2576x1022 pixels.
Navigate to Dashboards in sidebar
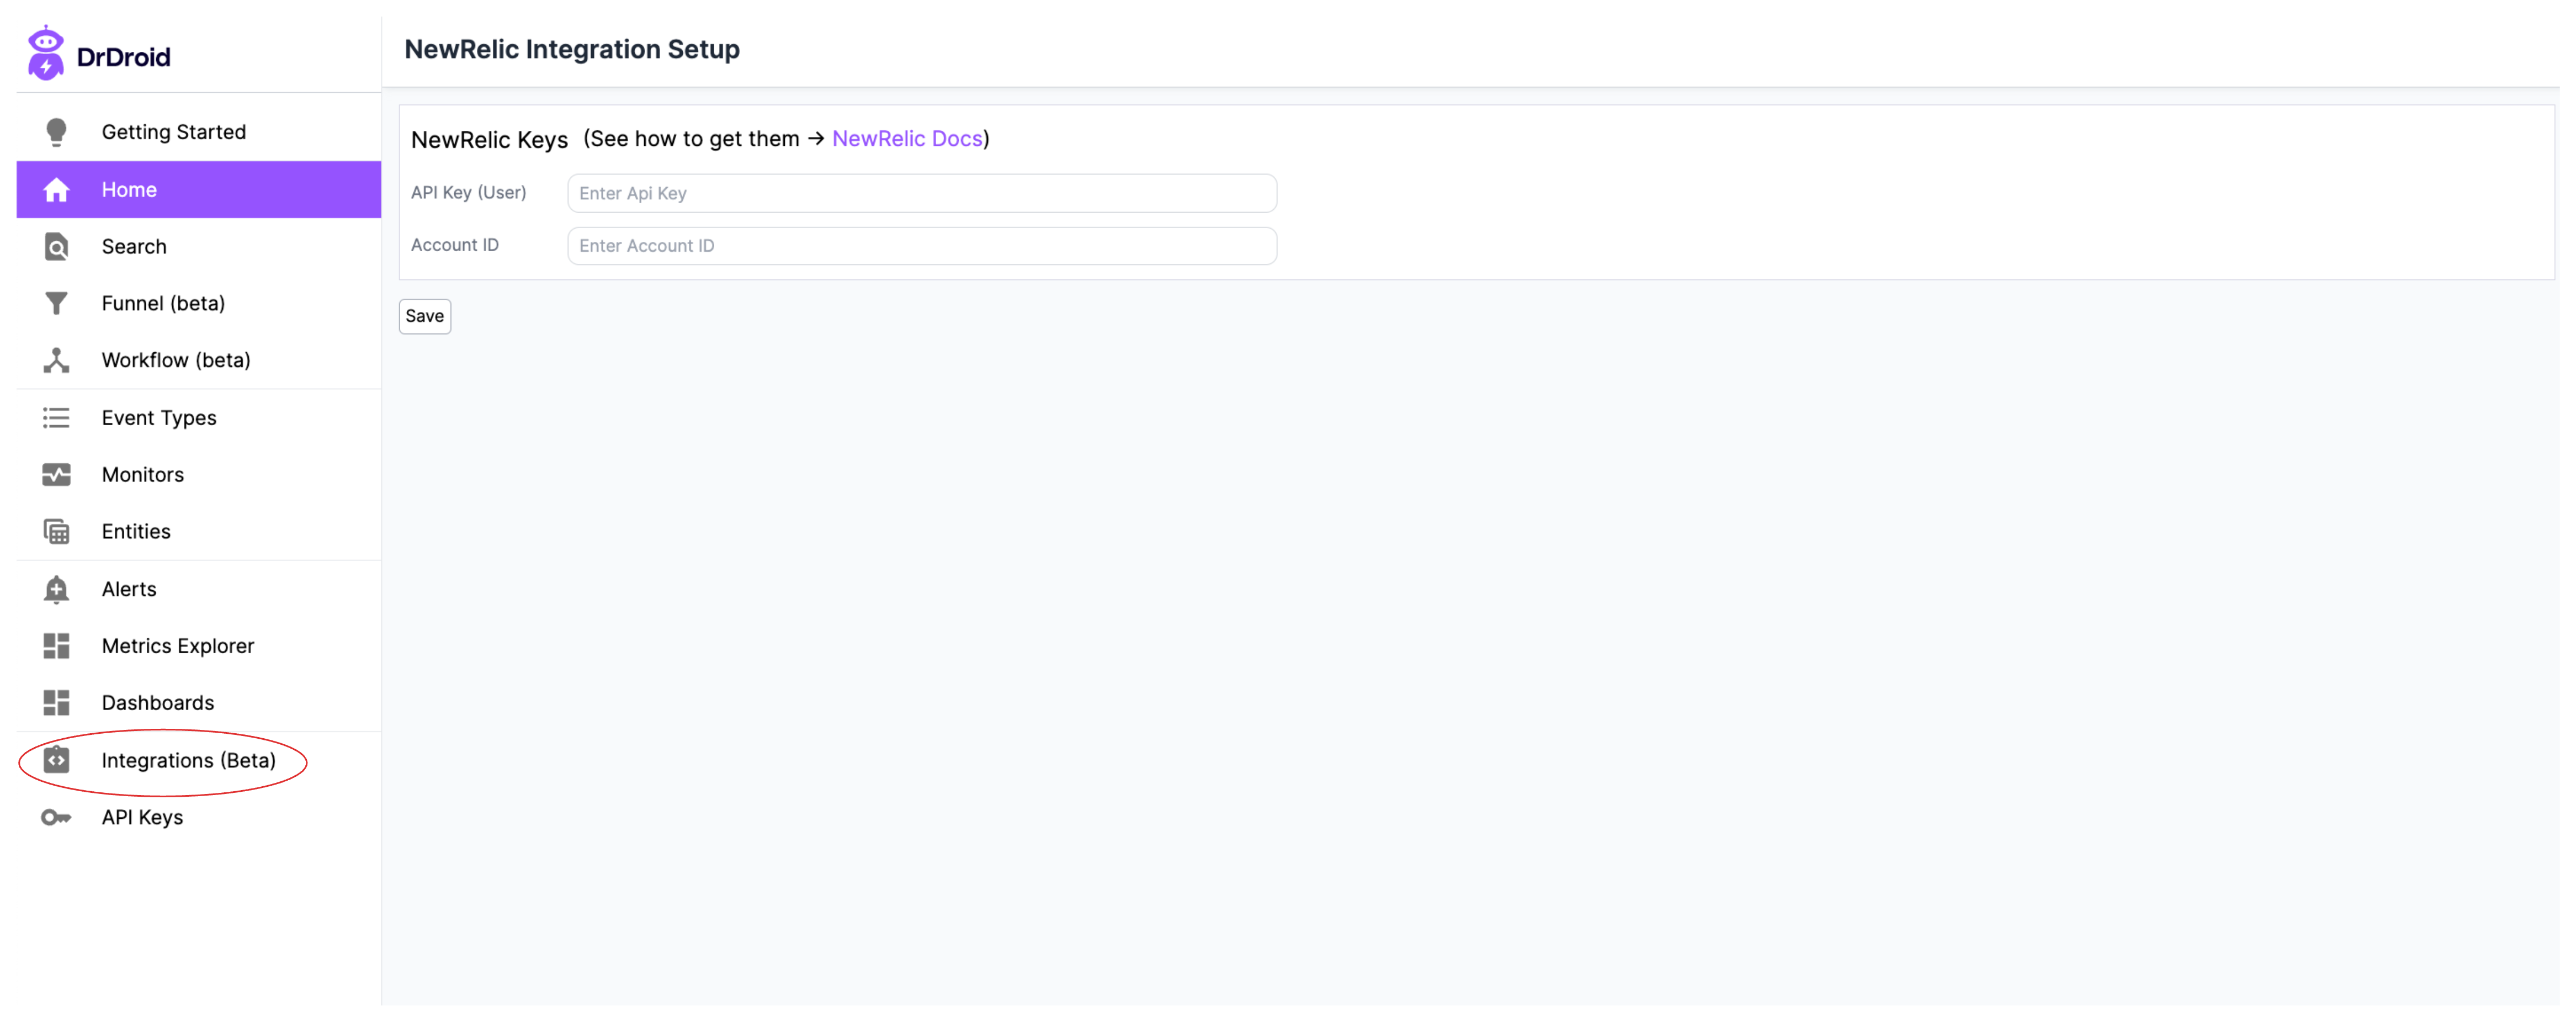tap(158, 704)
